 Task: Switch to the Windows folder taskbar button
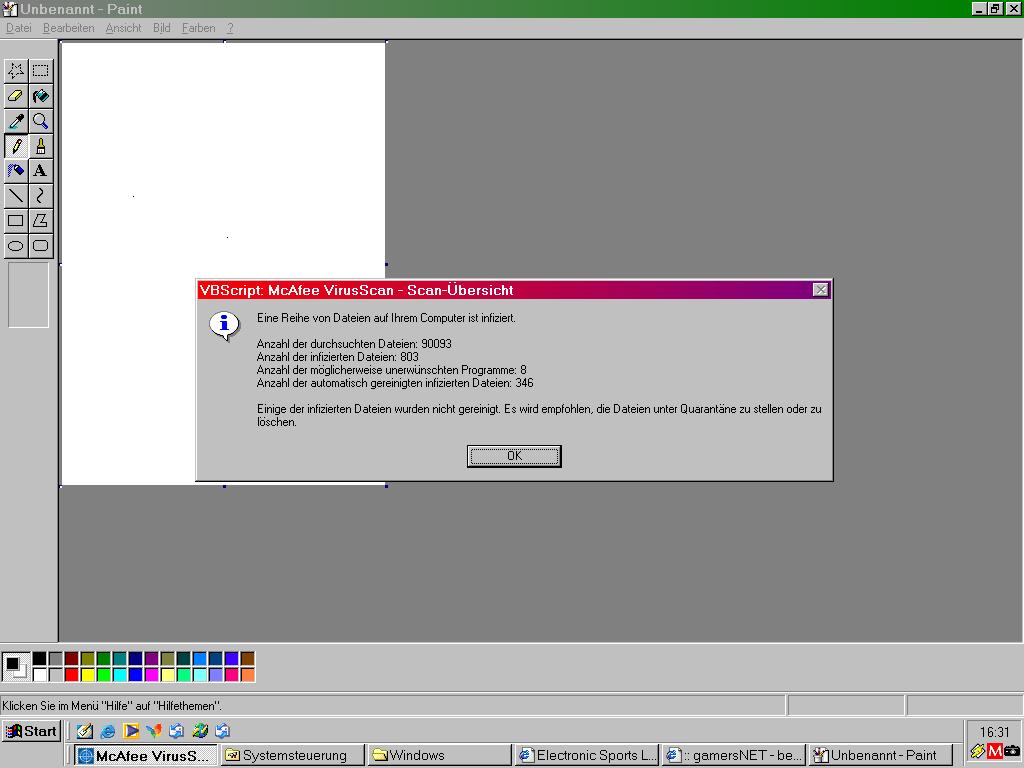coord(440,756)
